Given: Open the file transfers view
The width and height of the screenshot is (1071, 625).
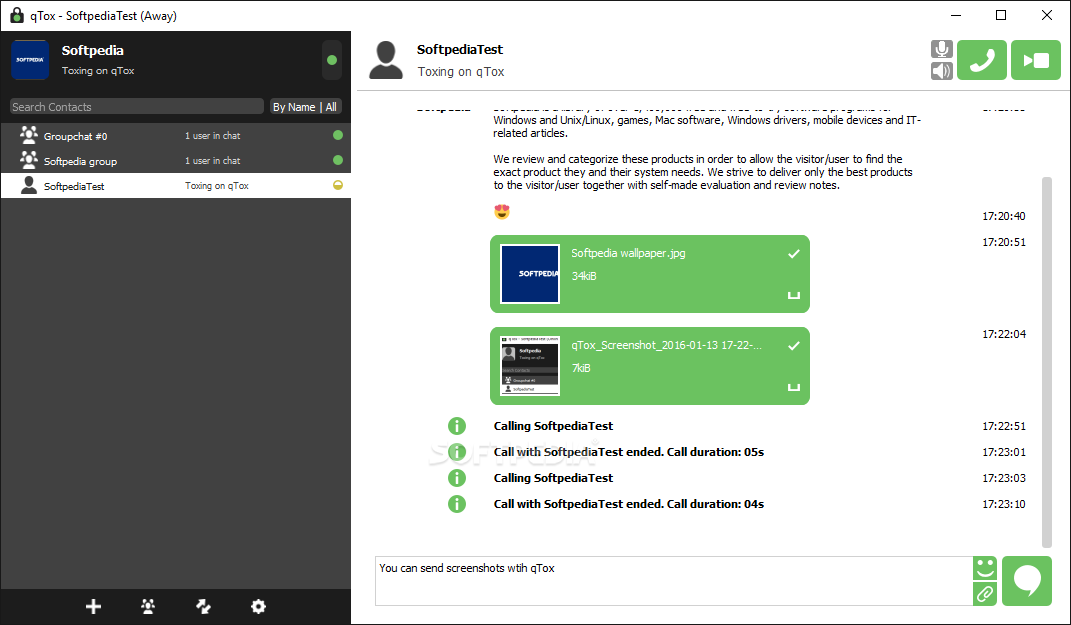Looking at the screenshot, I should pyautogui.click(x=203, y=607).
